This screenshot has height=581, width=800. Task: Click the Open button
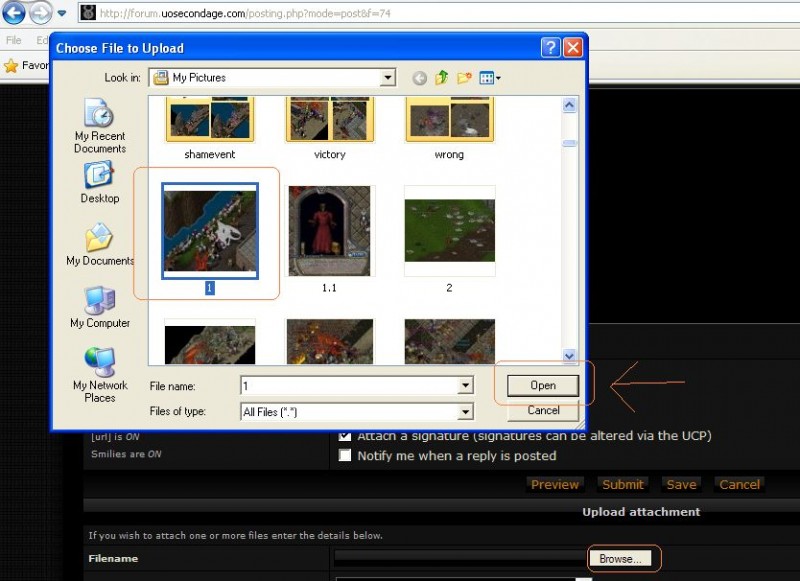(x=543, y=385)
